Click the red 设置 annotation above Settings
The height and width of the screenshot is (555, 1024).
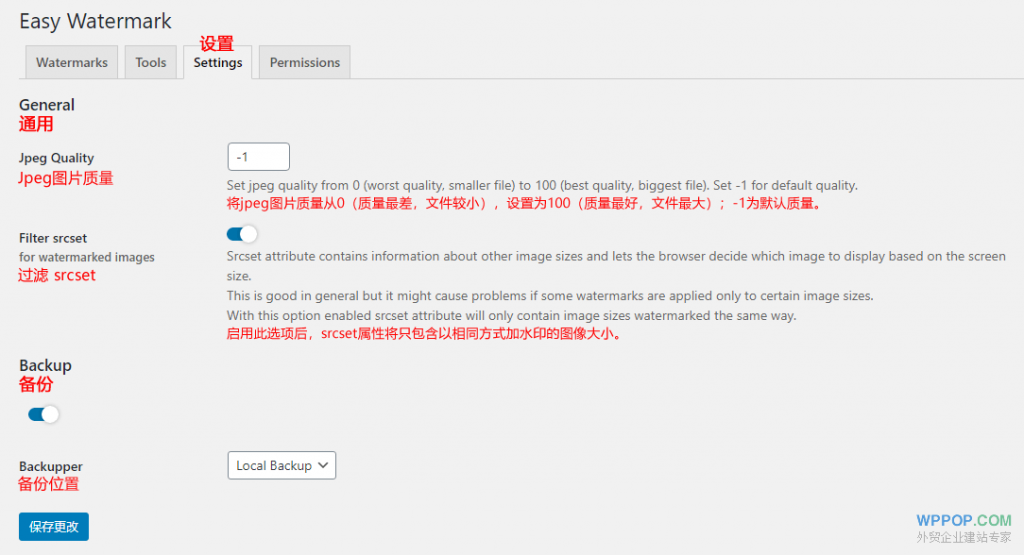[216, 43]
